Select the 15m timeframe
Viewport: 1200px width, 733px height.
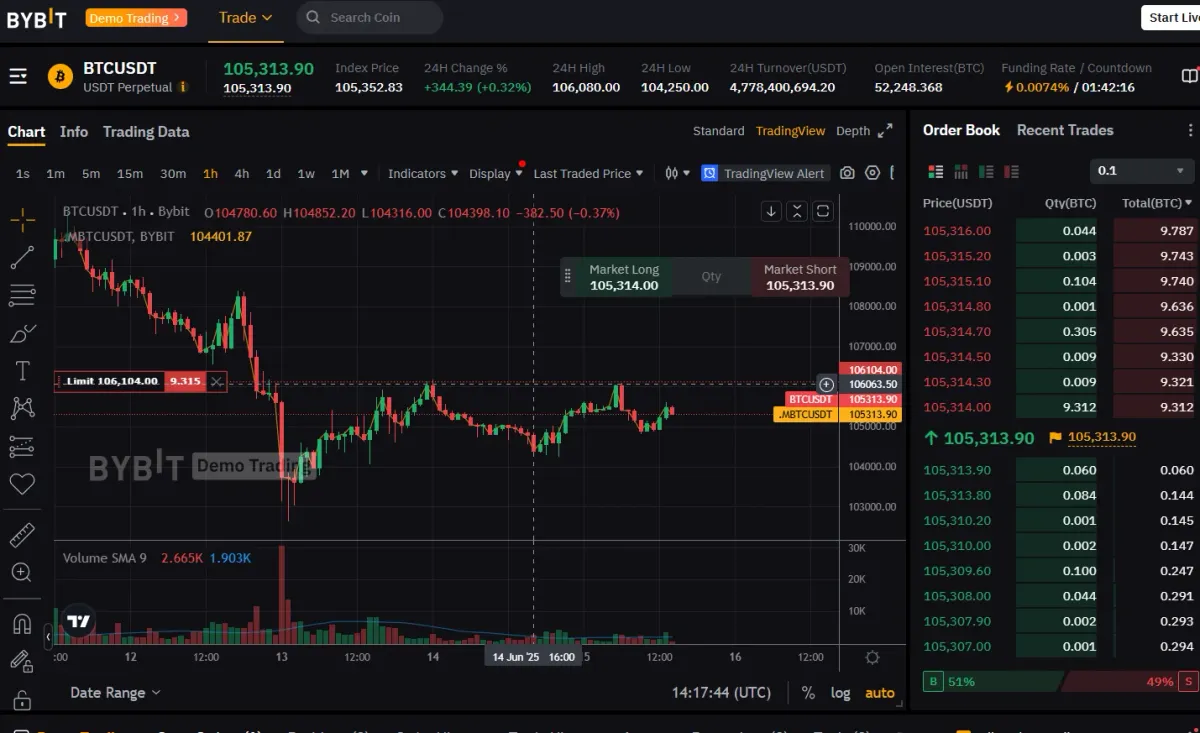point(130,173)
